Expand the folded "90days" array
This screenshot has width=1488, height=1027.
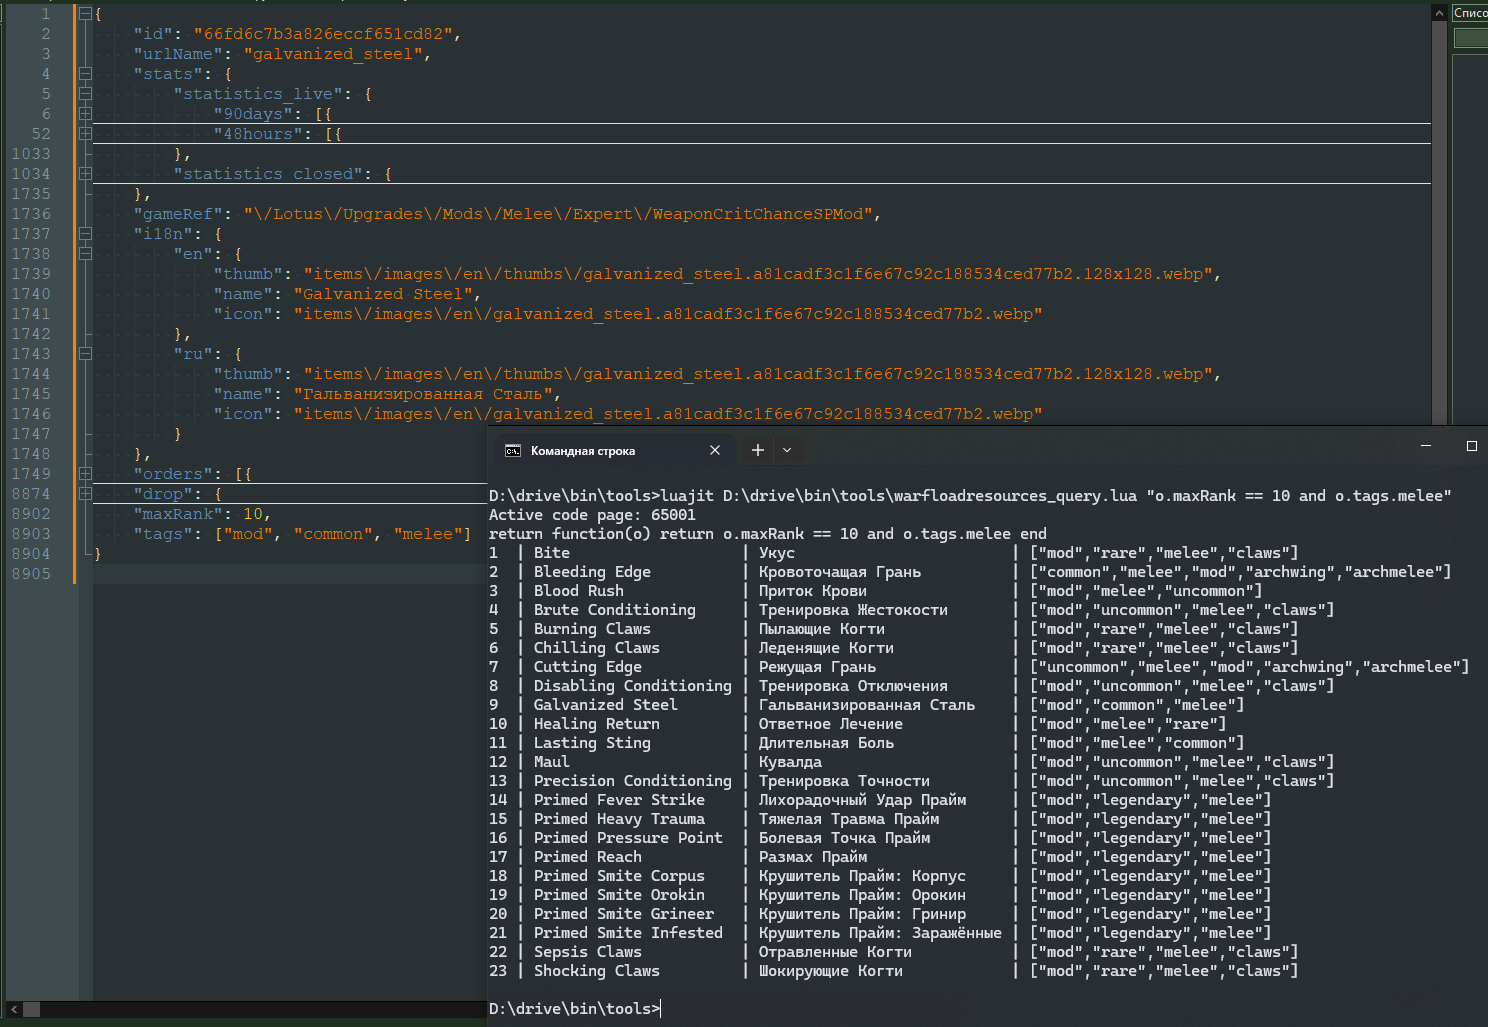[85, 114]
